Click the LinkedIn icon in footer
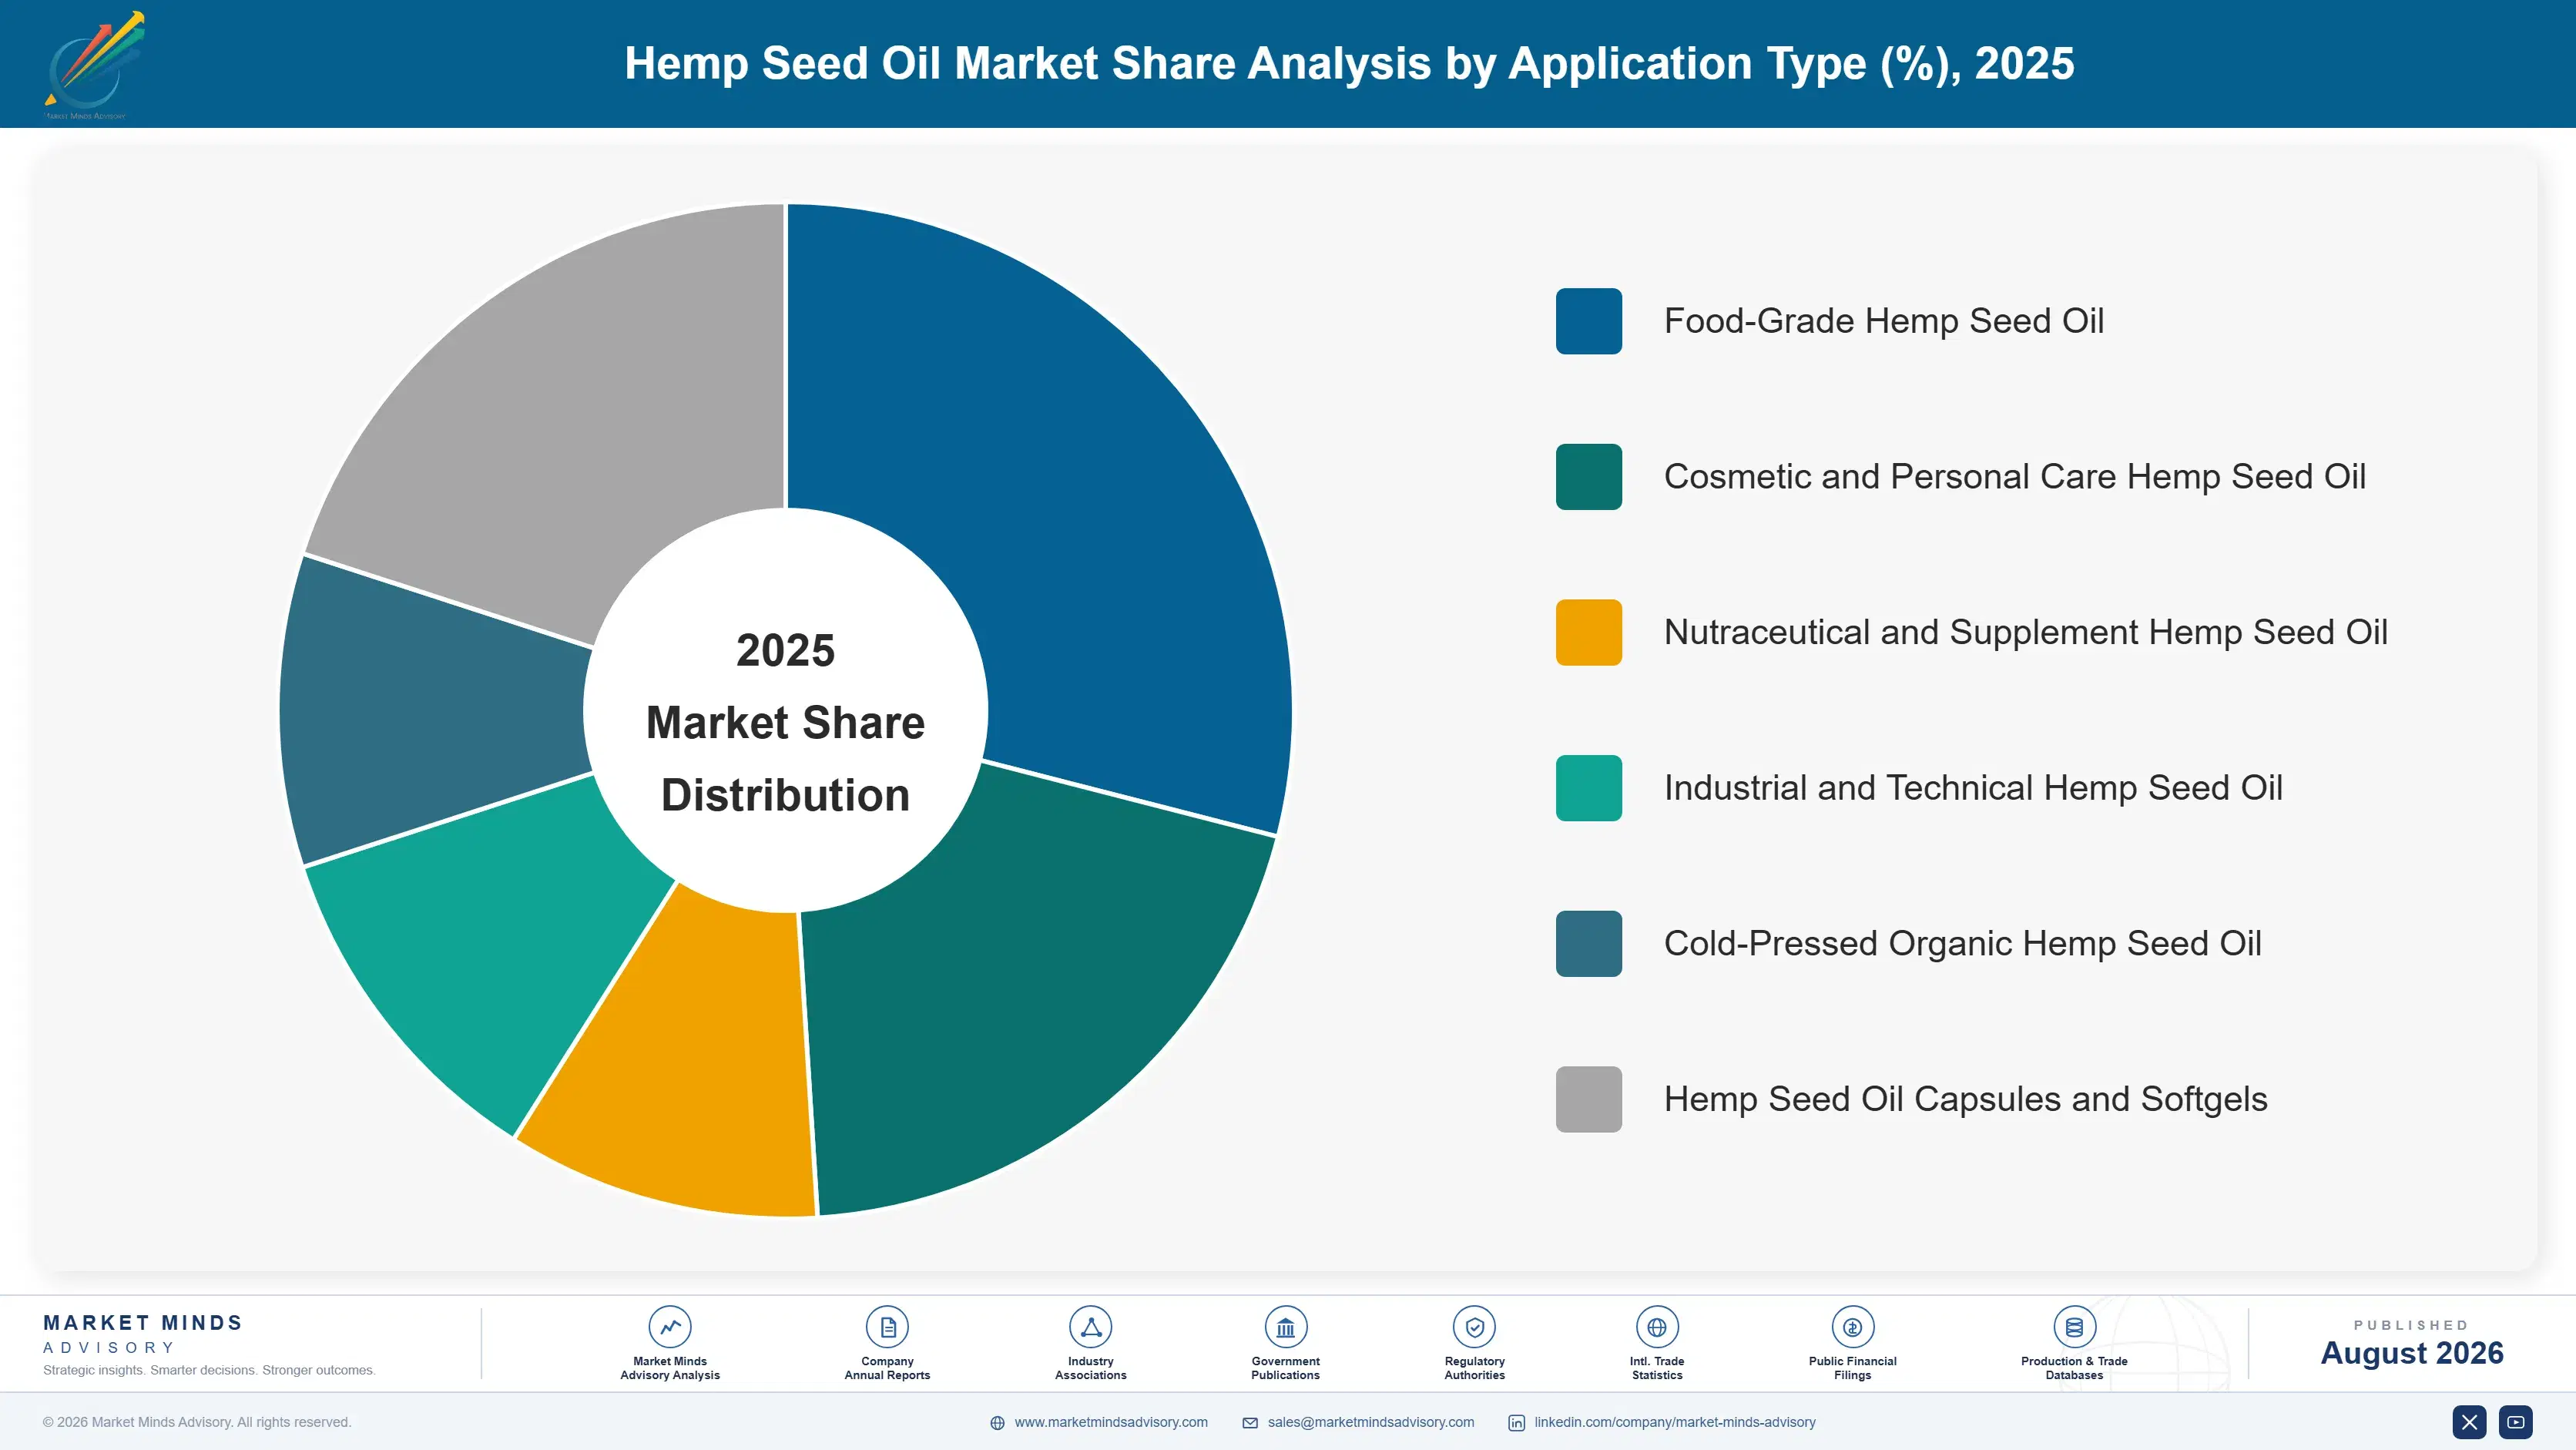 1516,1423
